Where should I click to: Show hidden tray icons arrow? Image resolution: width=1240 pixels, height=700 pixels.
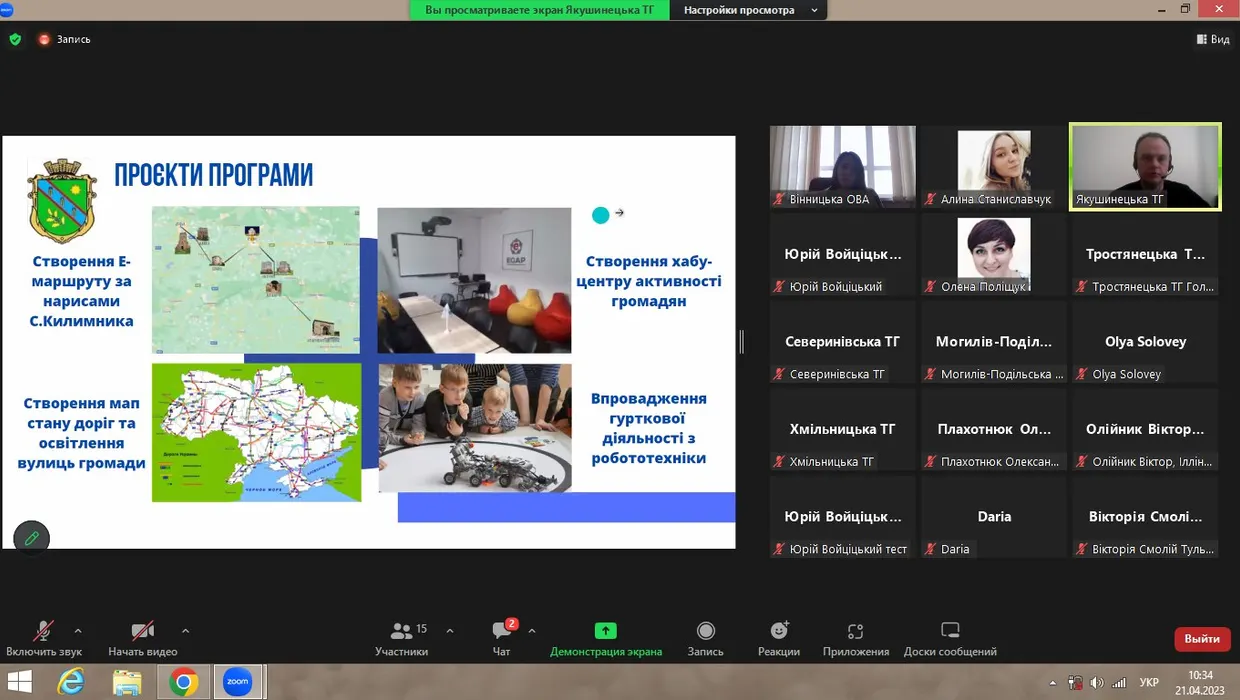pos(1051,682)
